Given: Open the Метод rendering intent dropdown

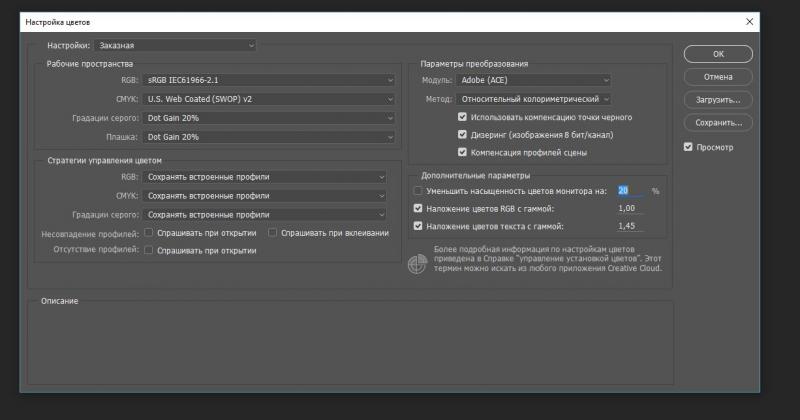Looking at the screenshot, I should (533, 99).
